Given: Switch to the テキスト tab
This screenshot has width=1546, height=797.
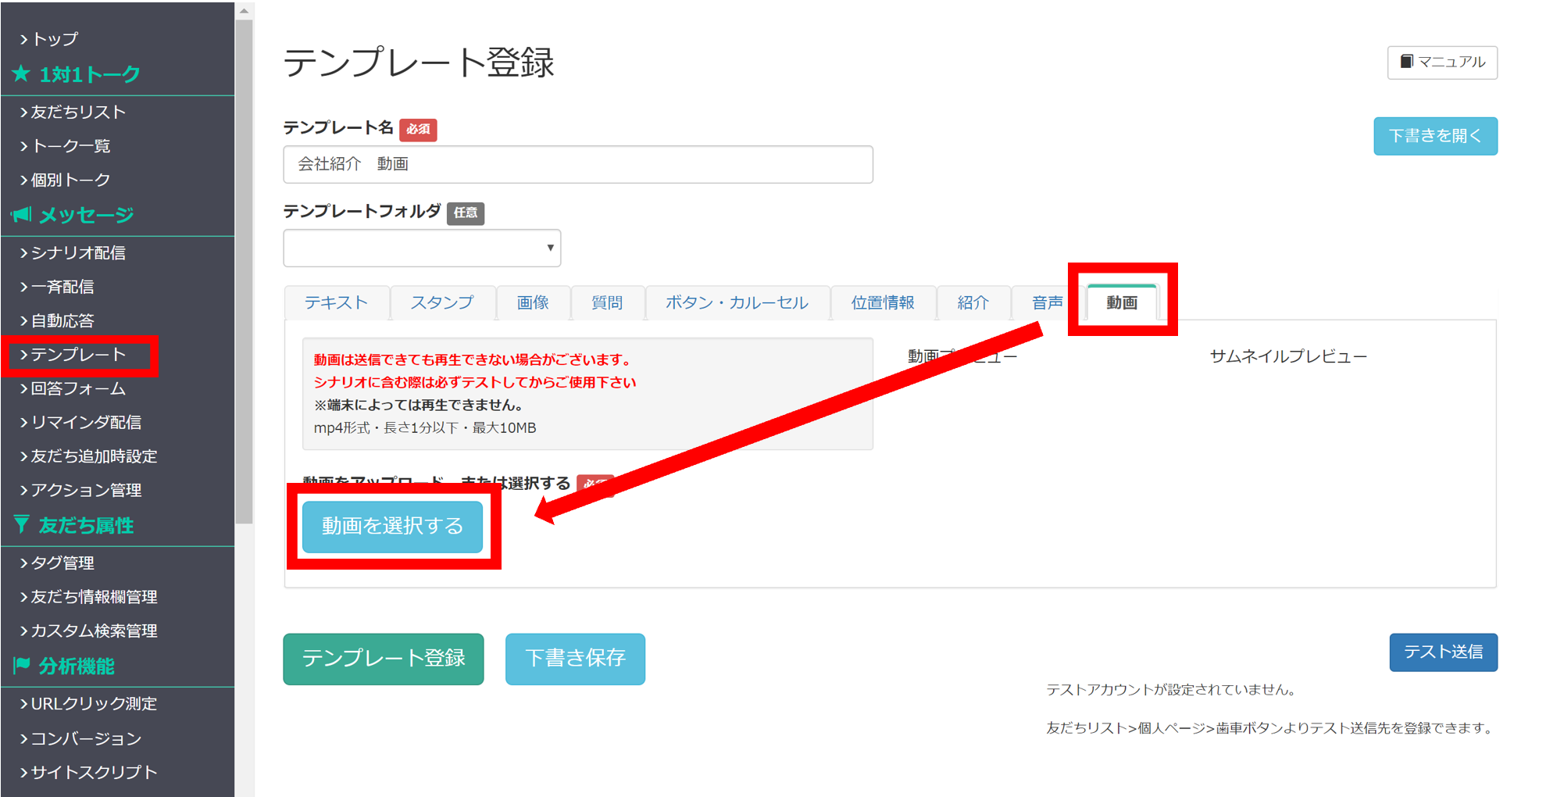Looking at the screenshot, I should coord(336,303).
